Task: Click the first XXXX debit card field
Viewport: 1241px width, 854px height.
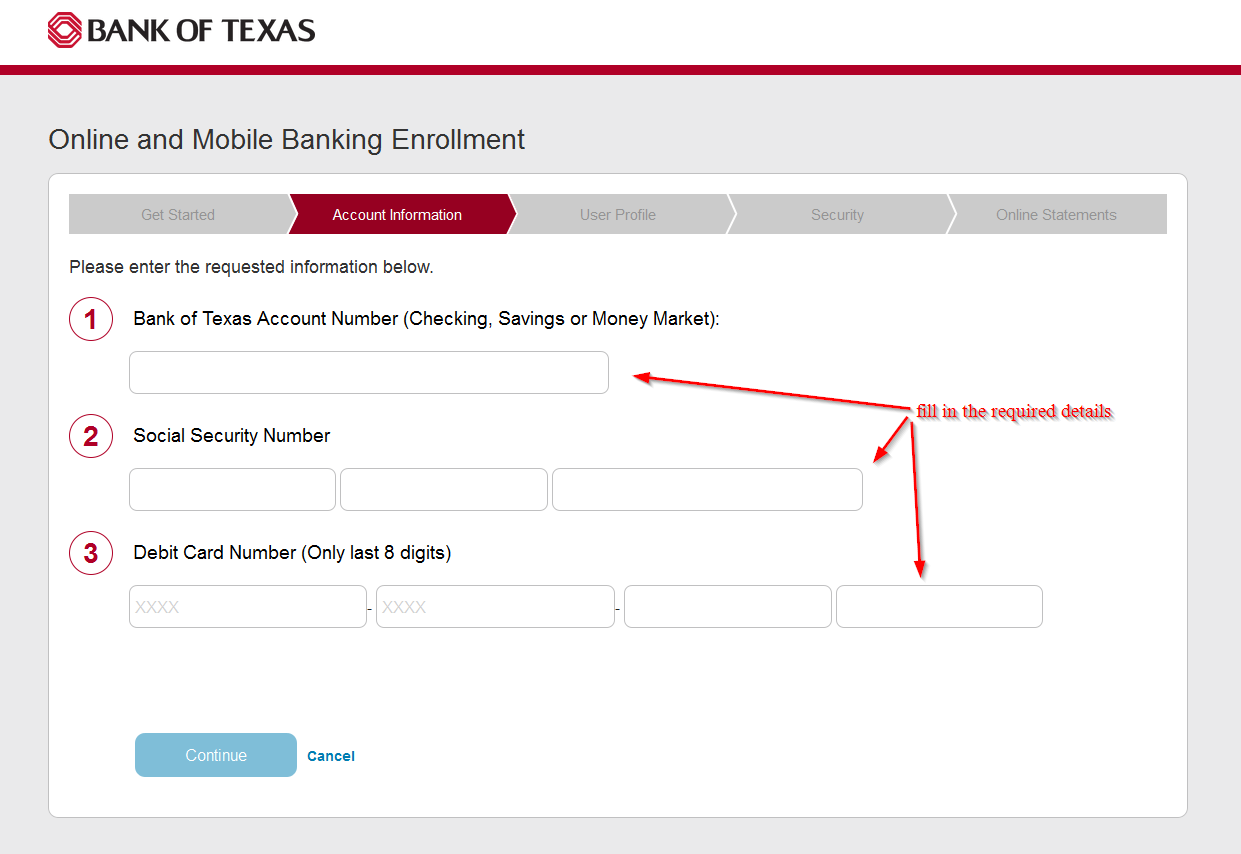Action: [248, 606]
